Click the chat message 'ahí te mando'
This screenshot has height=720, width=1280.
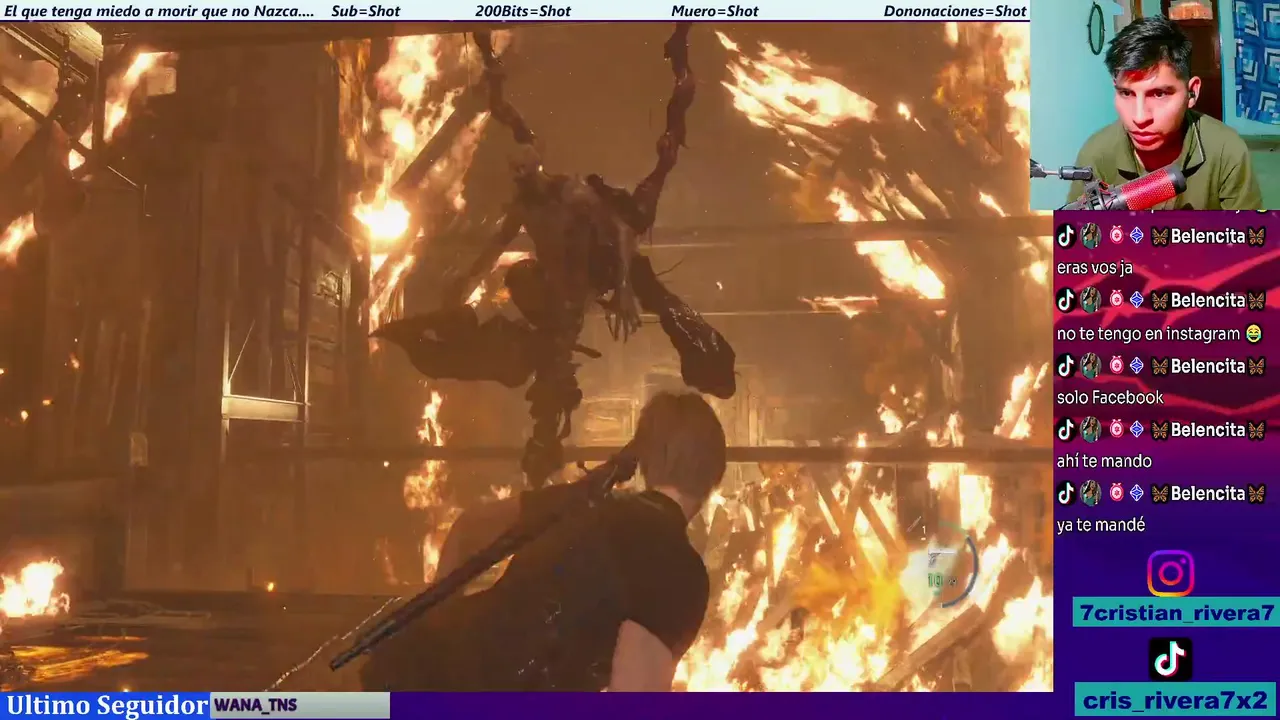point(1104,461)
